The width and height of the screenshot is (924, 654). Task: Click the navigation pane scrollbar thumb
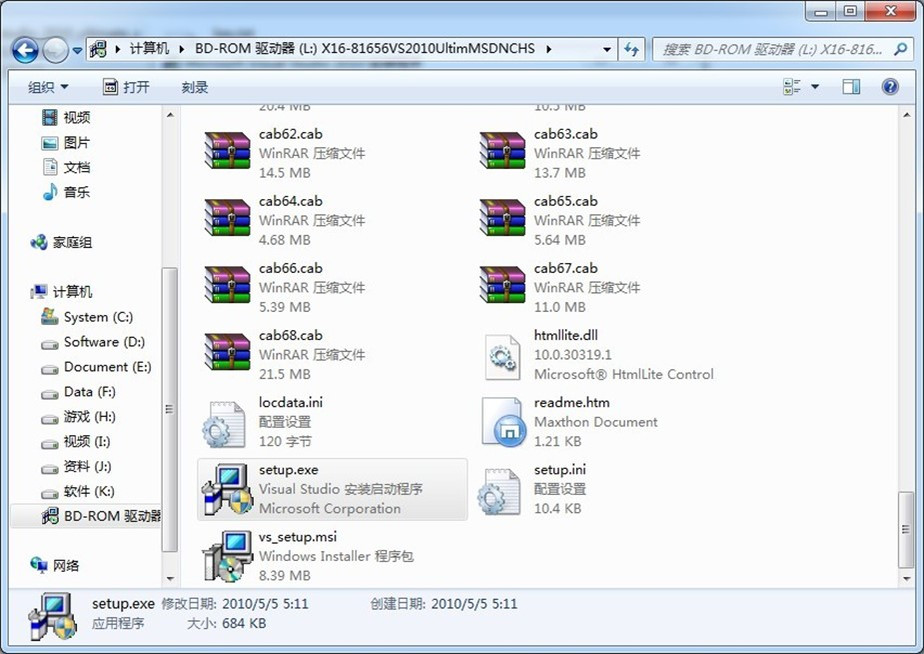click(x=170, y=409)
